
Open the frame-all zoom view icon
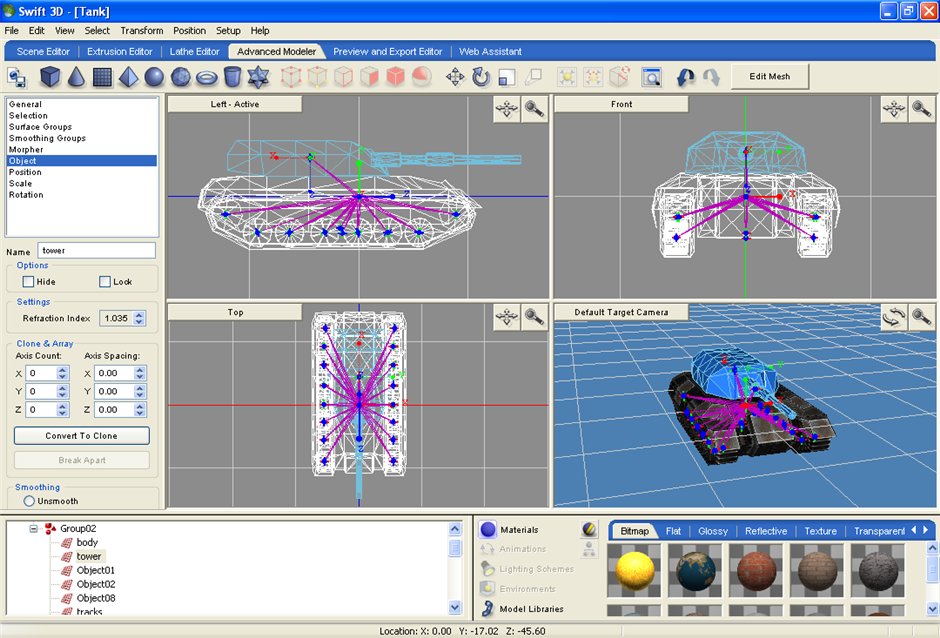[651, 77]
